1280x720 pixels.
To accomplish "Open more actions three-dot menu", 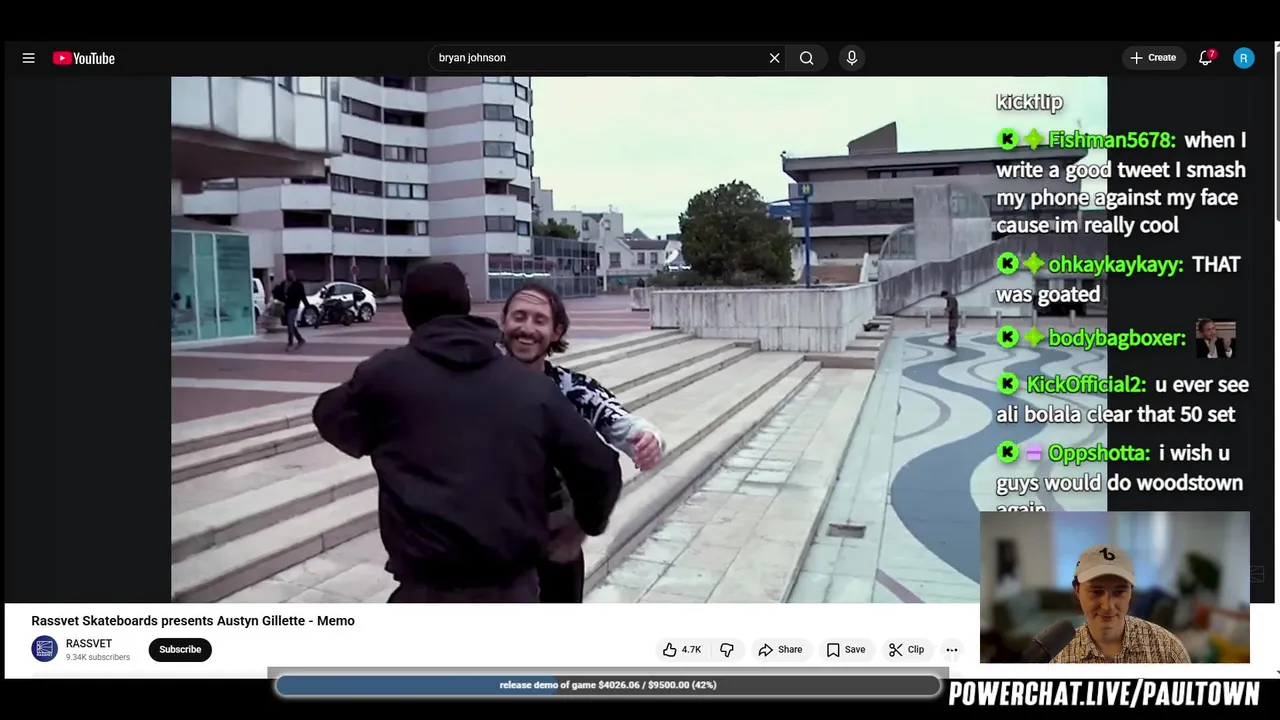I will point(952,650).
